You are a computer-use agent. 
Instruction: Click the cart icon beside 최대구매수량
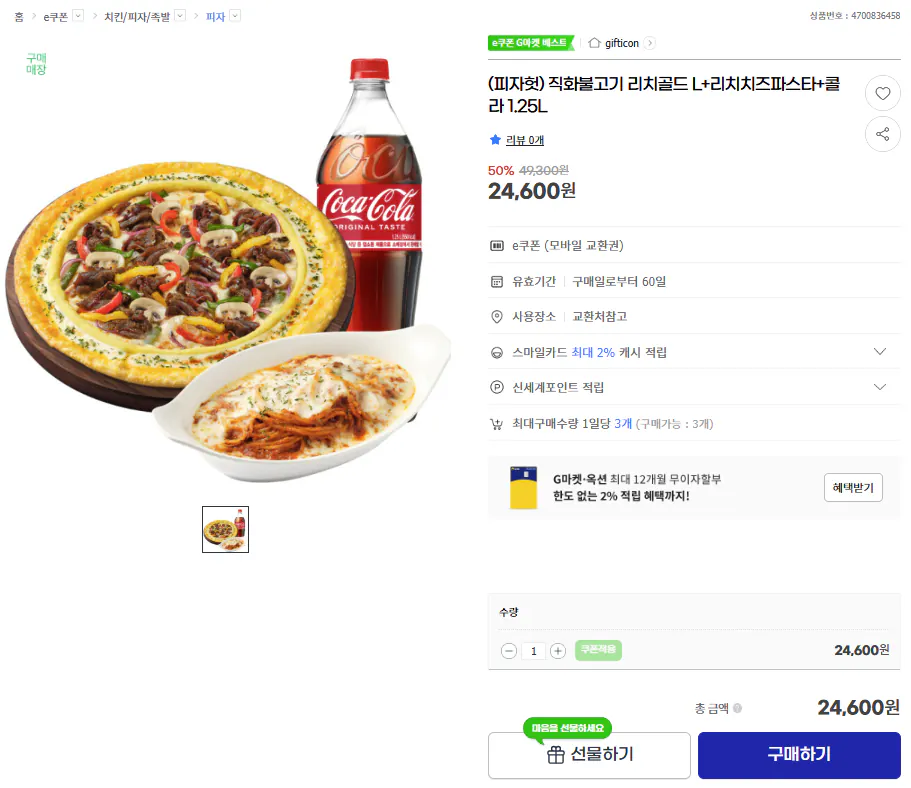[496, 424]
